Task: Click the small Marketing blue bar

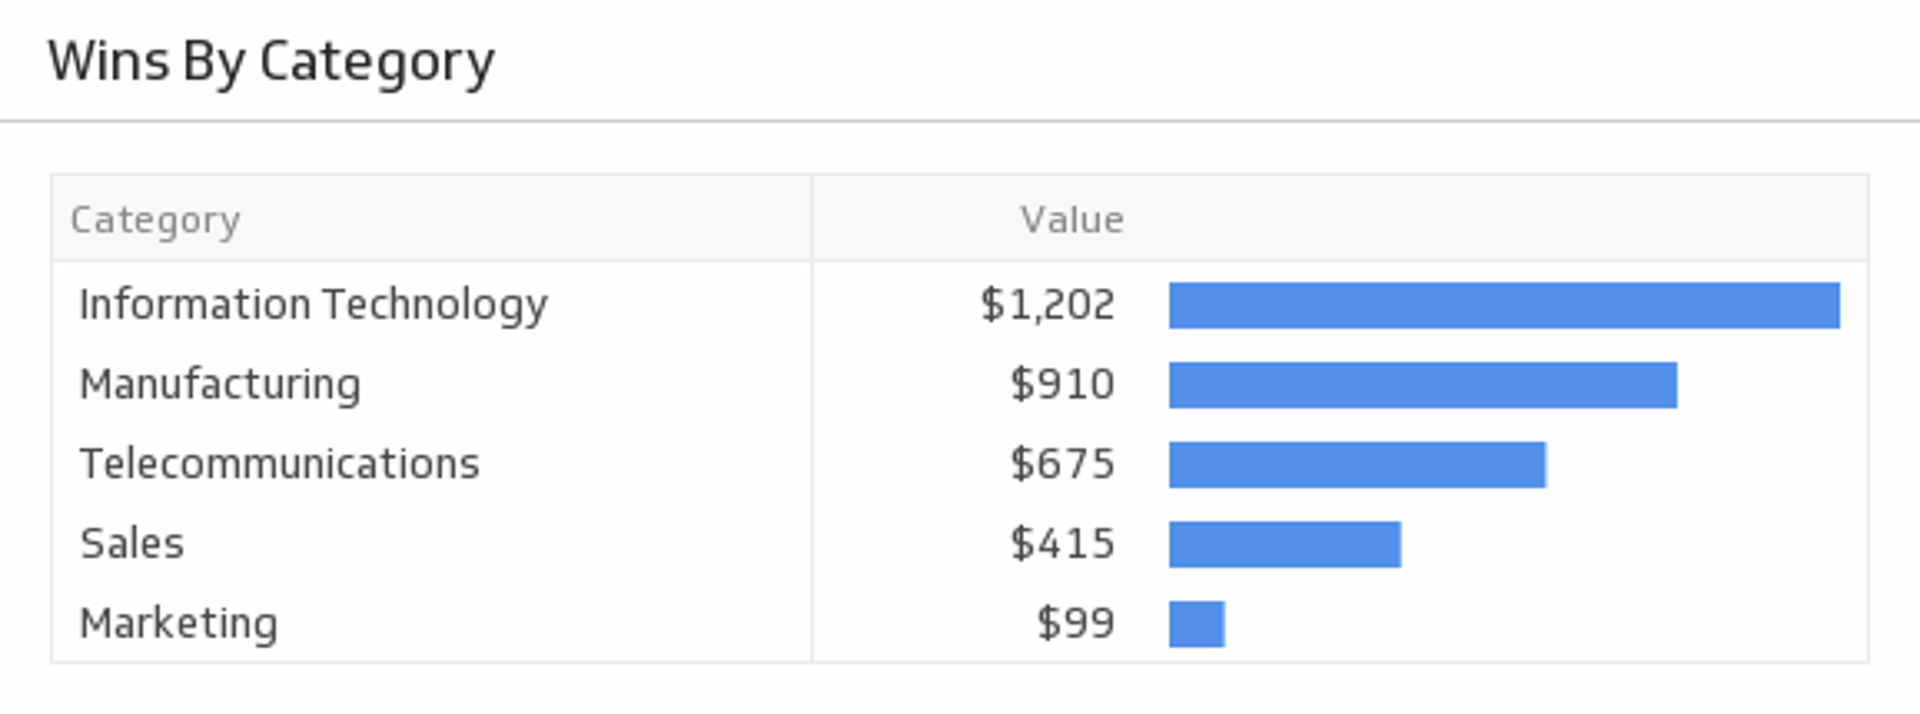Action: 1196,625
